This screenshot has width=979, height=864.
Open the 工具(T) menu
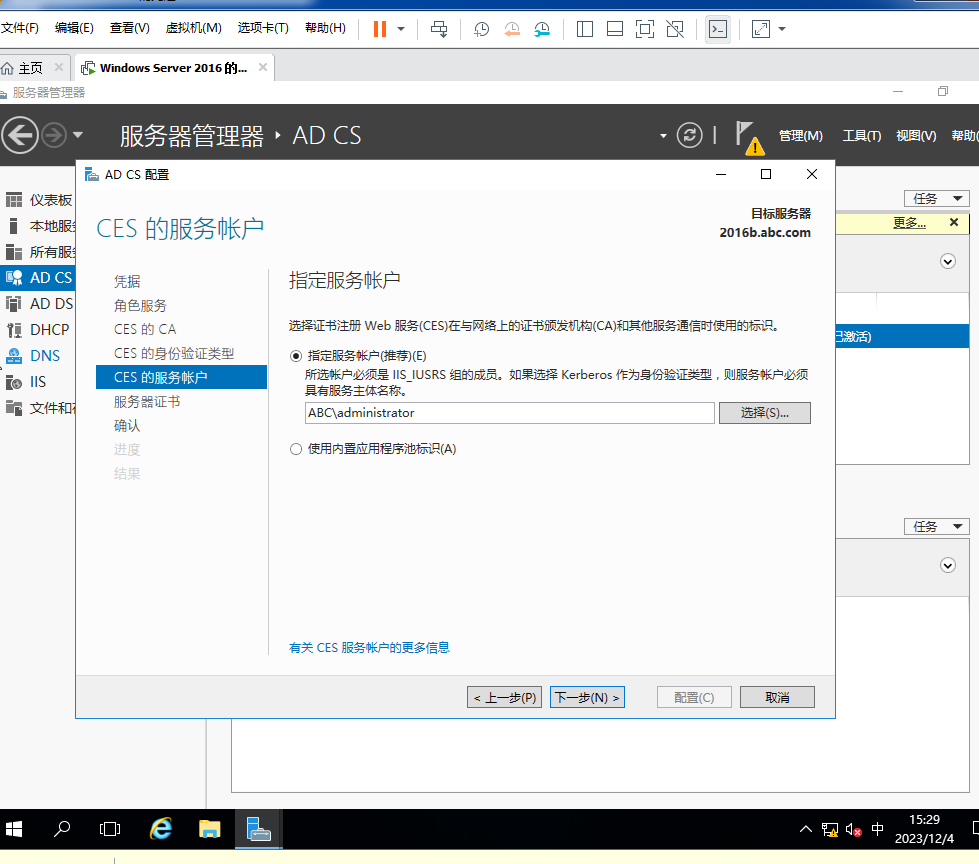click(x=862, y=135)
